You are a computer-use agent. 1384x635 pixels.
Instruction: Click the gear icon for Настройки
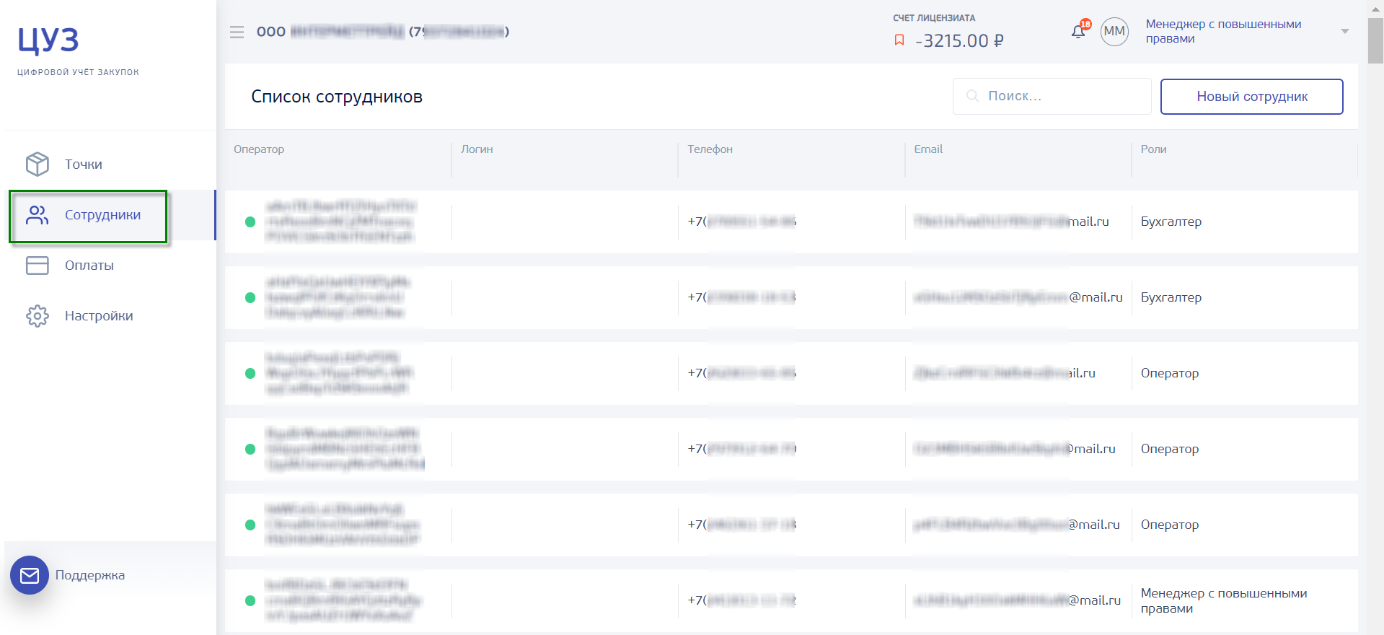pos(37,316)
